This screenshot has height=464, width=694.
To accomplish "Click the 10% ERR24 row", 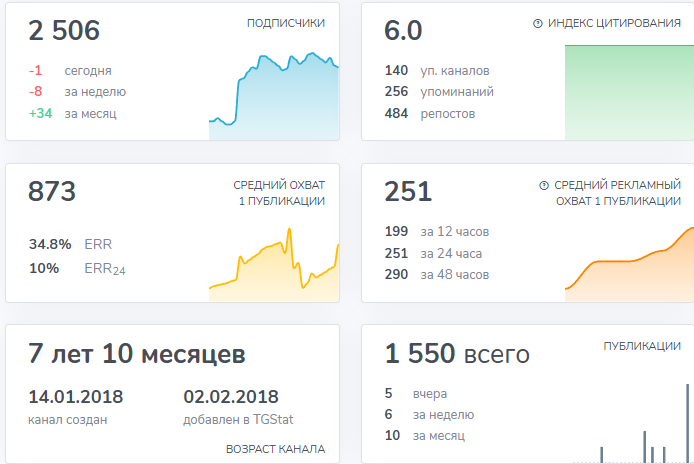I will [76, 268].
